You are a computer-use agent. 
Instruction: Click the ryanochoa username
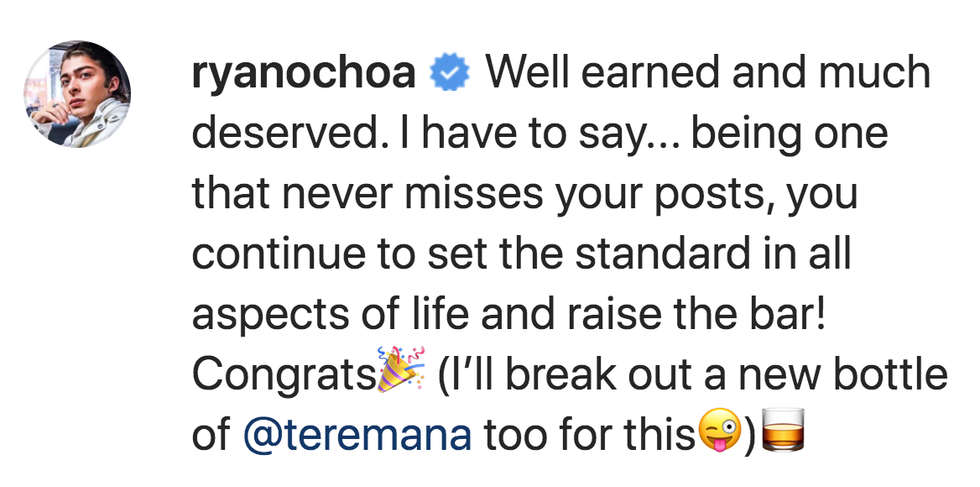pyautogui.click(x=304, y=75)
